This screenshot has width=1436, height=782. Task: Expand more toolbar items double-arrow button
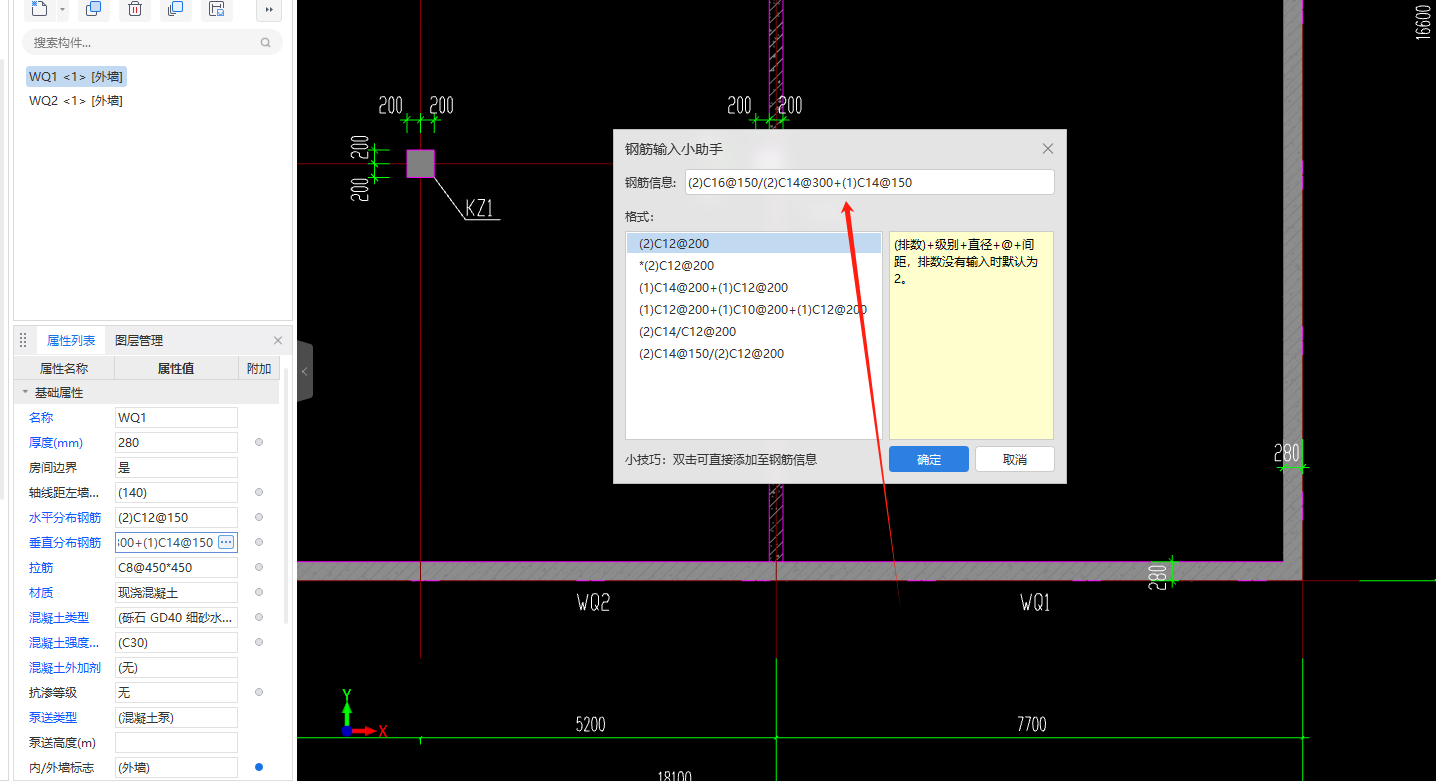[269, 9]
